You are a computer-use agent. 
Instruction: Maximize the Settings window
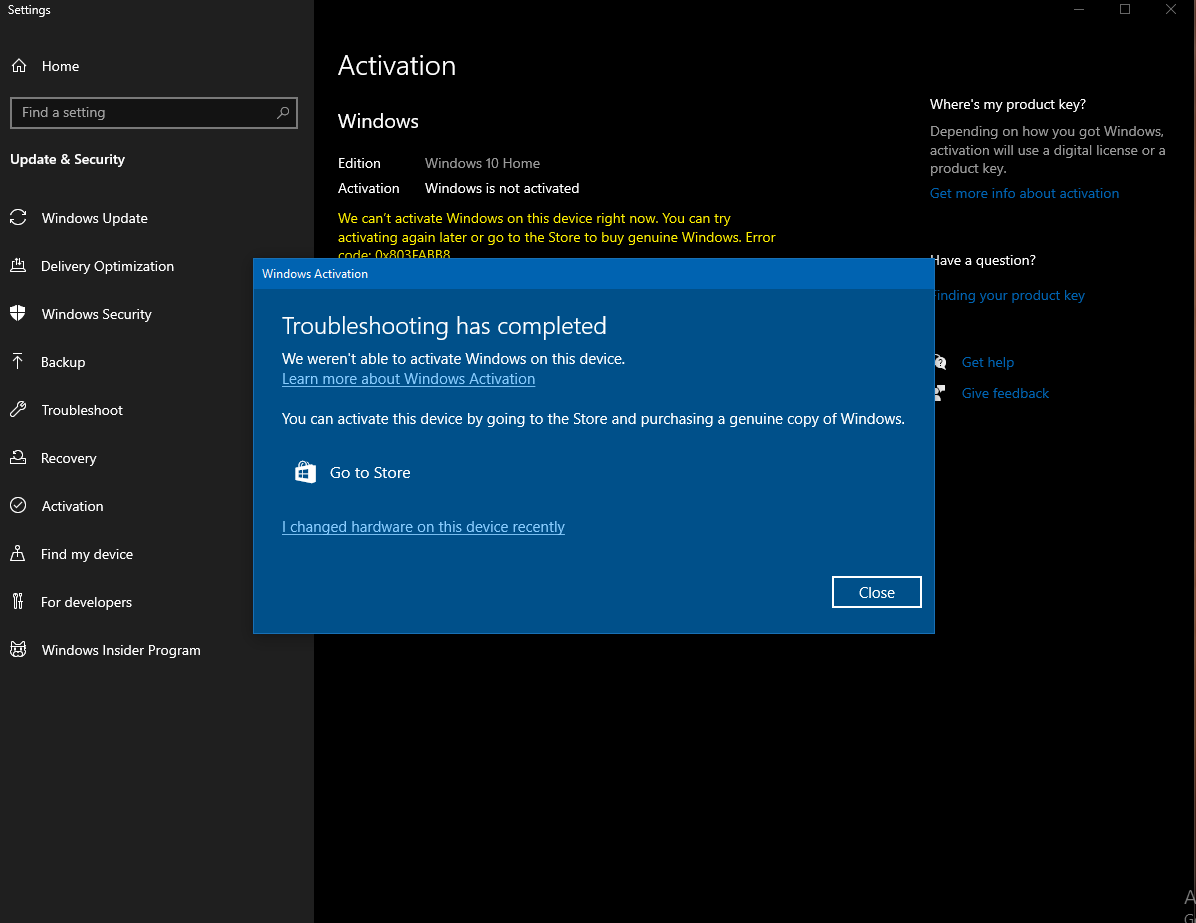click(1124, 9)
